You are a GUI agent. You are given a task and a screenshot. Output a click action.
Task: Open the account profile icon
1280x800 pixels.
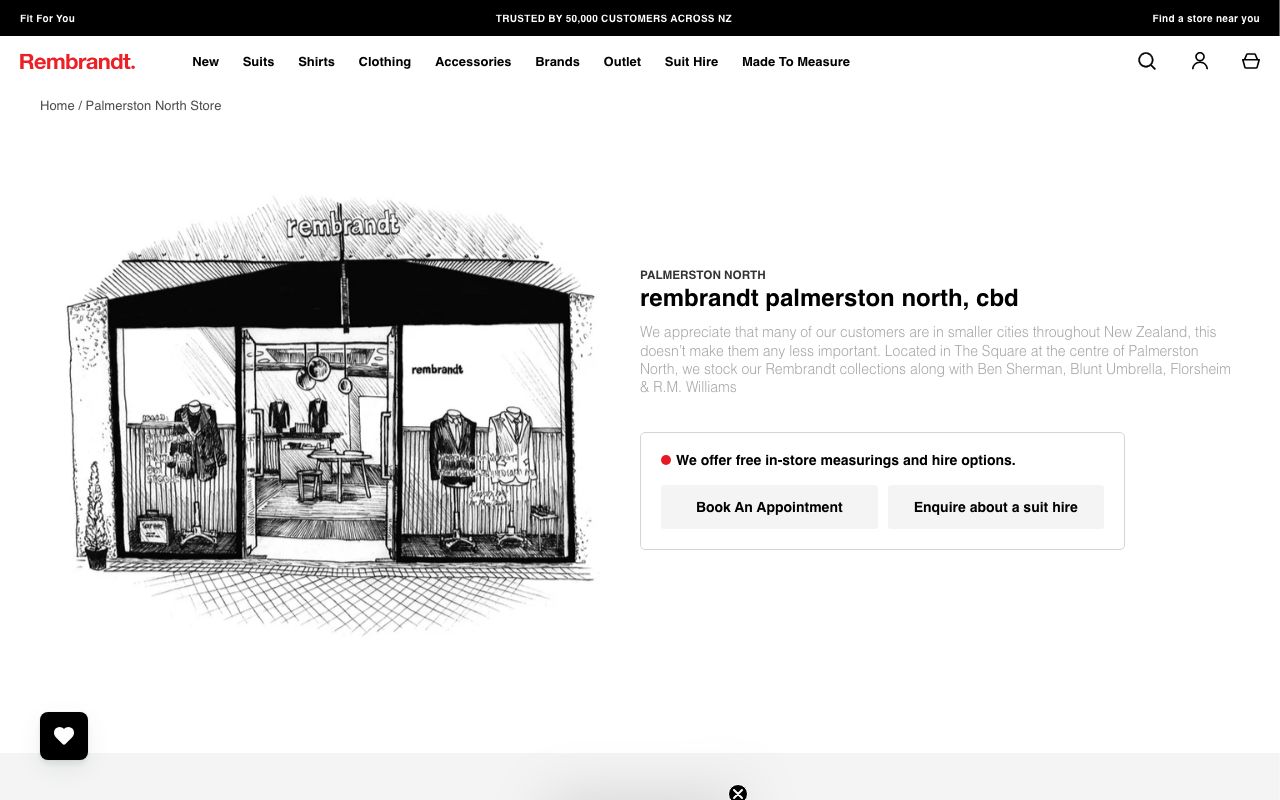(1200, 61)
